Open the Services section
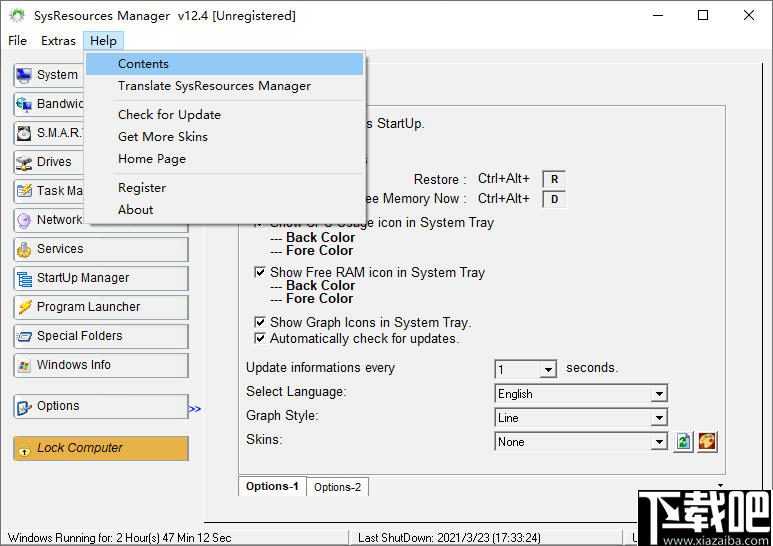773x546 pixels. pyautogui.click(x=101, y=249)
